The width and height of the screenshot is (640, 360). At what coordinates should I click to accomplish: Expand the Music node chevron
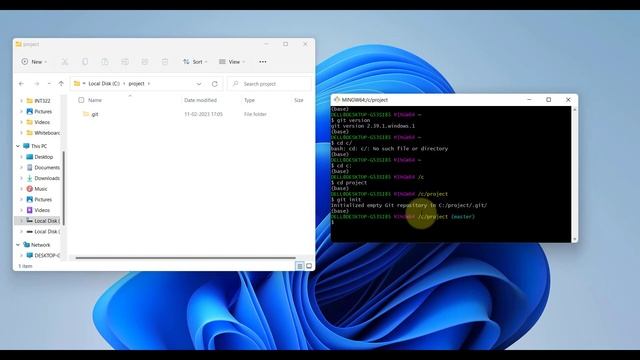coord(22,189)
